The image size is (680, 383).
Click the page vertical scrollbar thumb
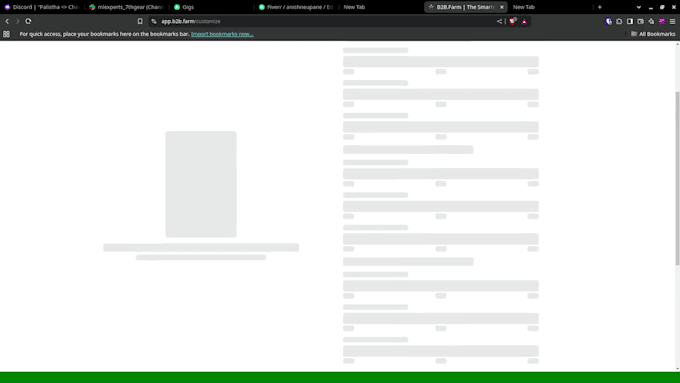pos(677,178)
